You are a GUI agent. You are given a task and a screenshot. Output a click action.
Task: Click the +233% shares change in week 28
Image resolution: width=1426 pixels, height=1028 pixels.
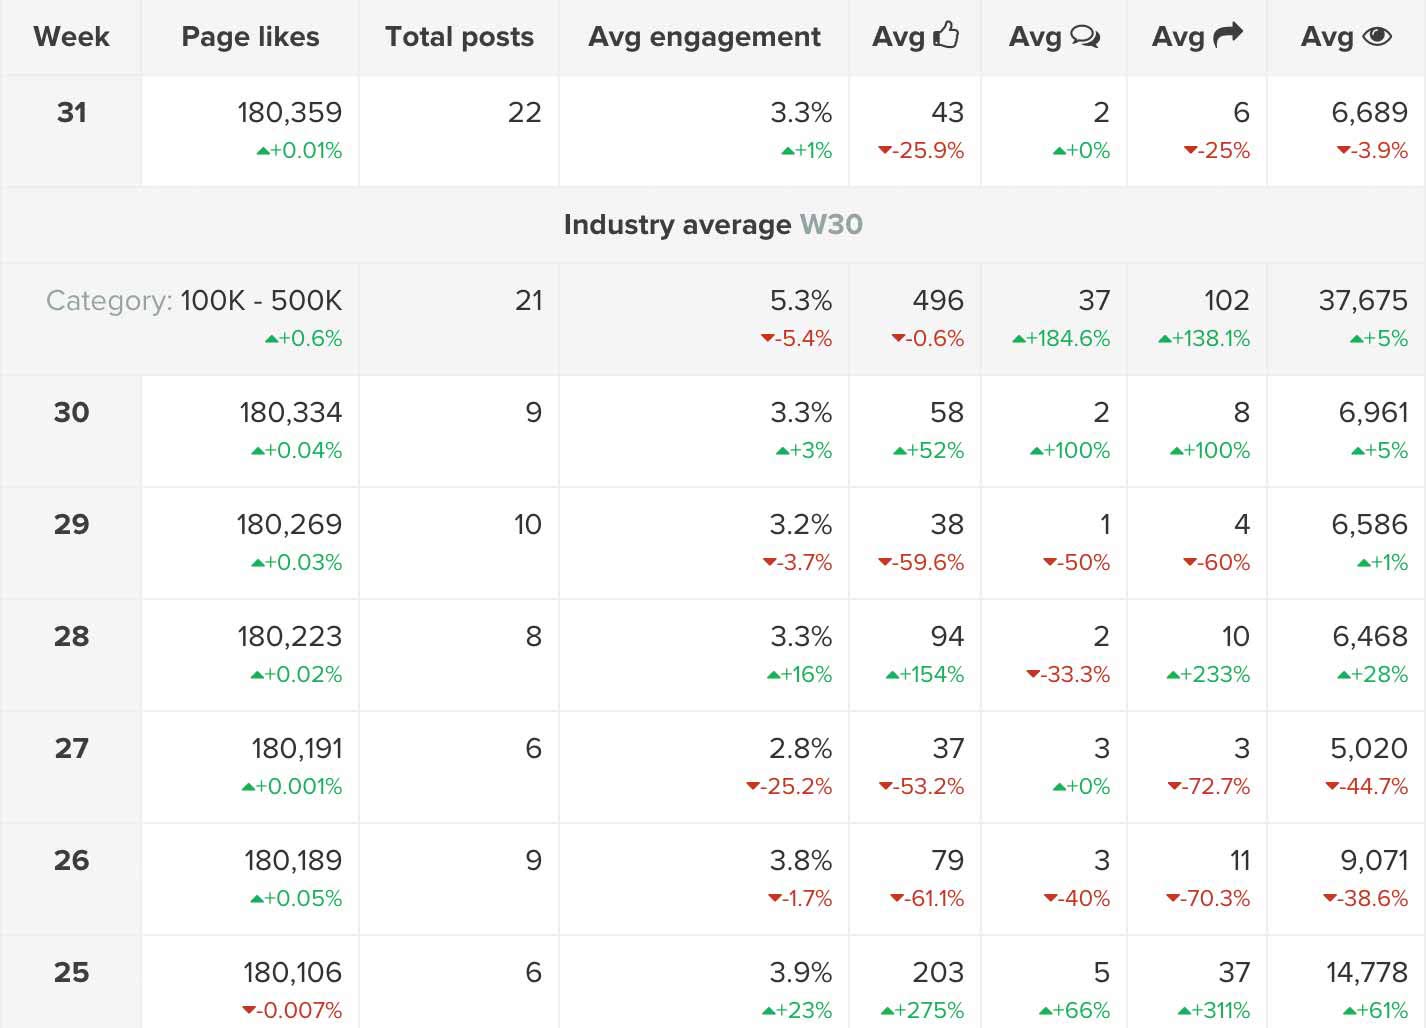[1214, 675]
